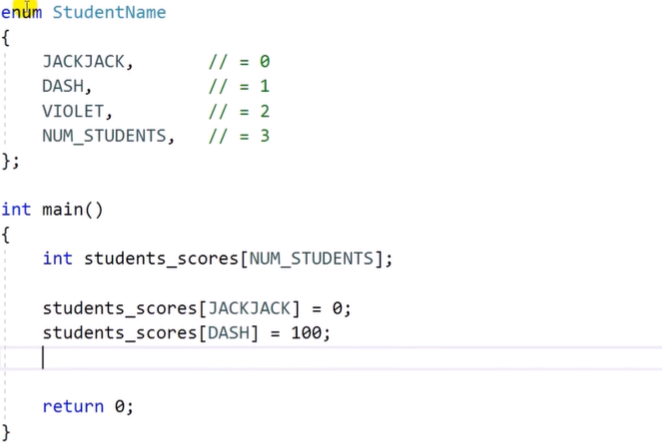
Task: Click the comment '// = 2'
Action: coord(239,111)
